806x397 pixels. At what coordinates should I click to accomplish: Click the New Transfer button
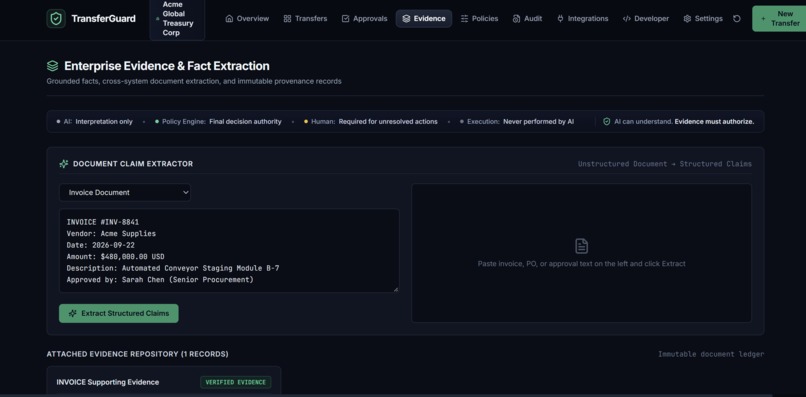779,19
